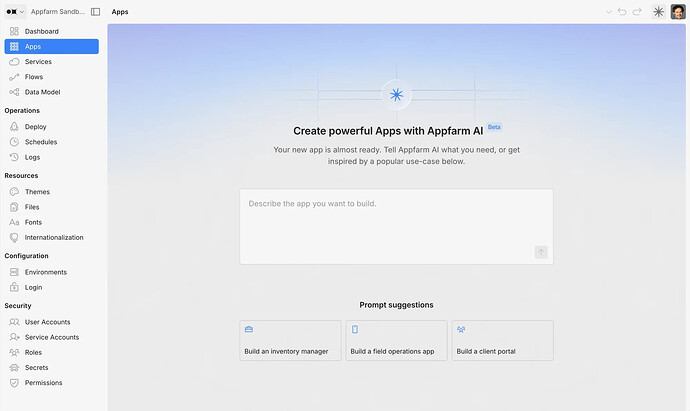Click the Logs history icon
The height and width of the screenshot is (411, 690).
pos(14,157)
